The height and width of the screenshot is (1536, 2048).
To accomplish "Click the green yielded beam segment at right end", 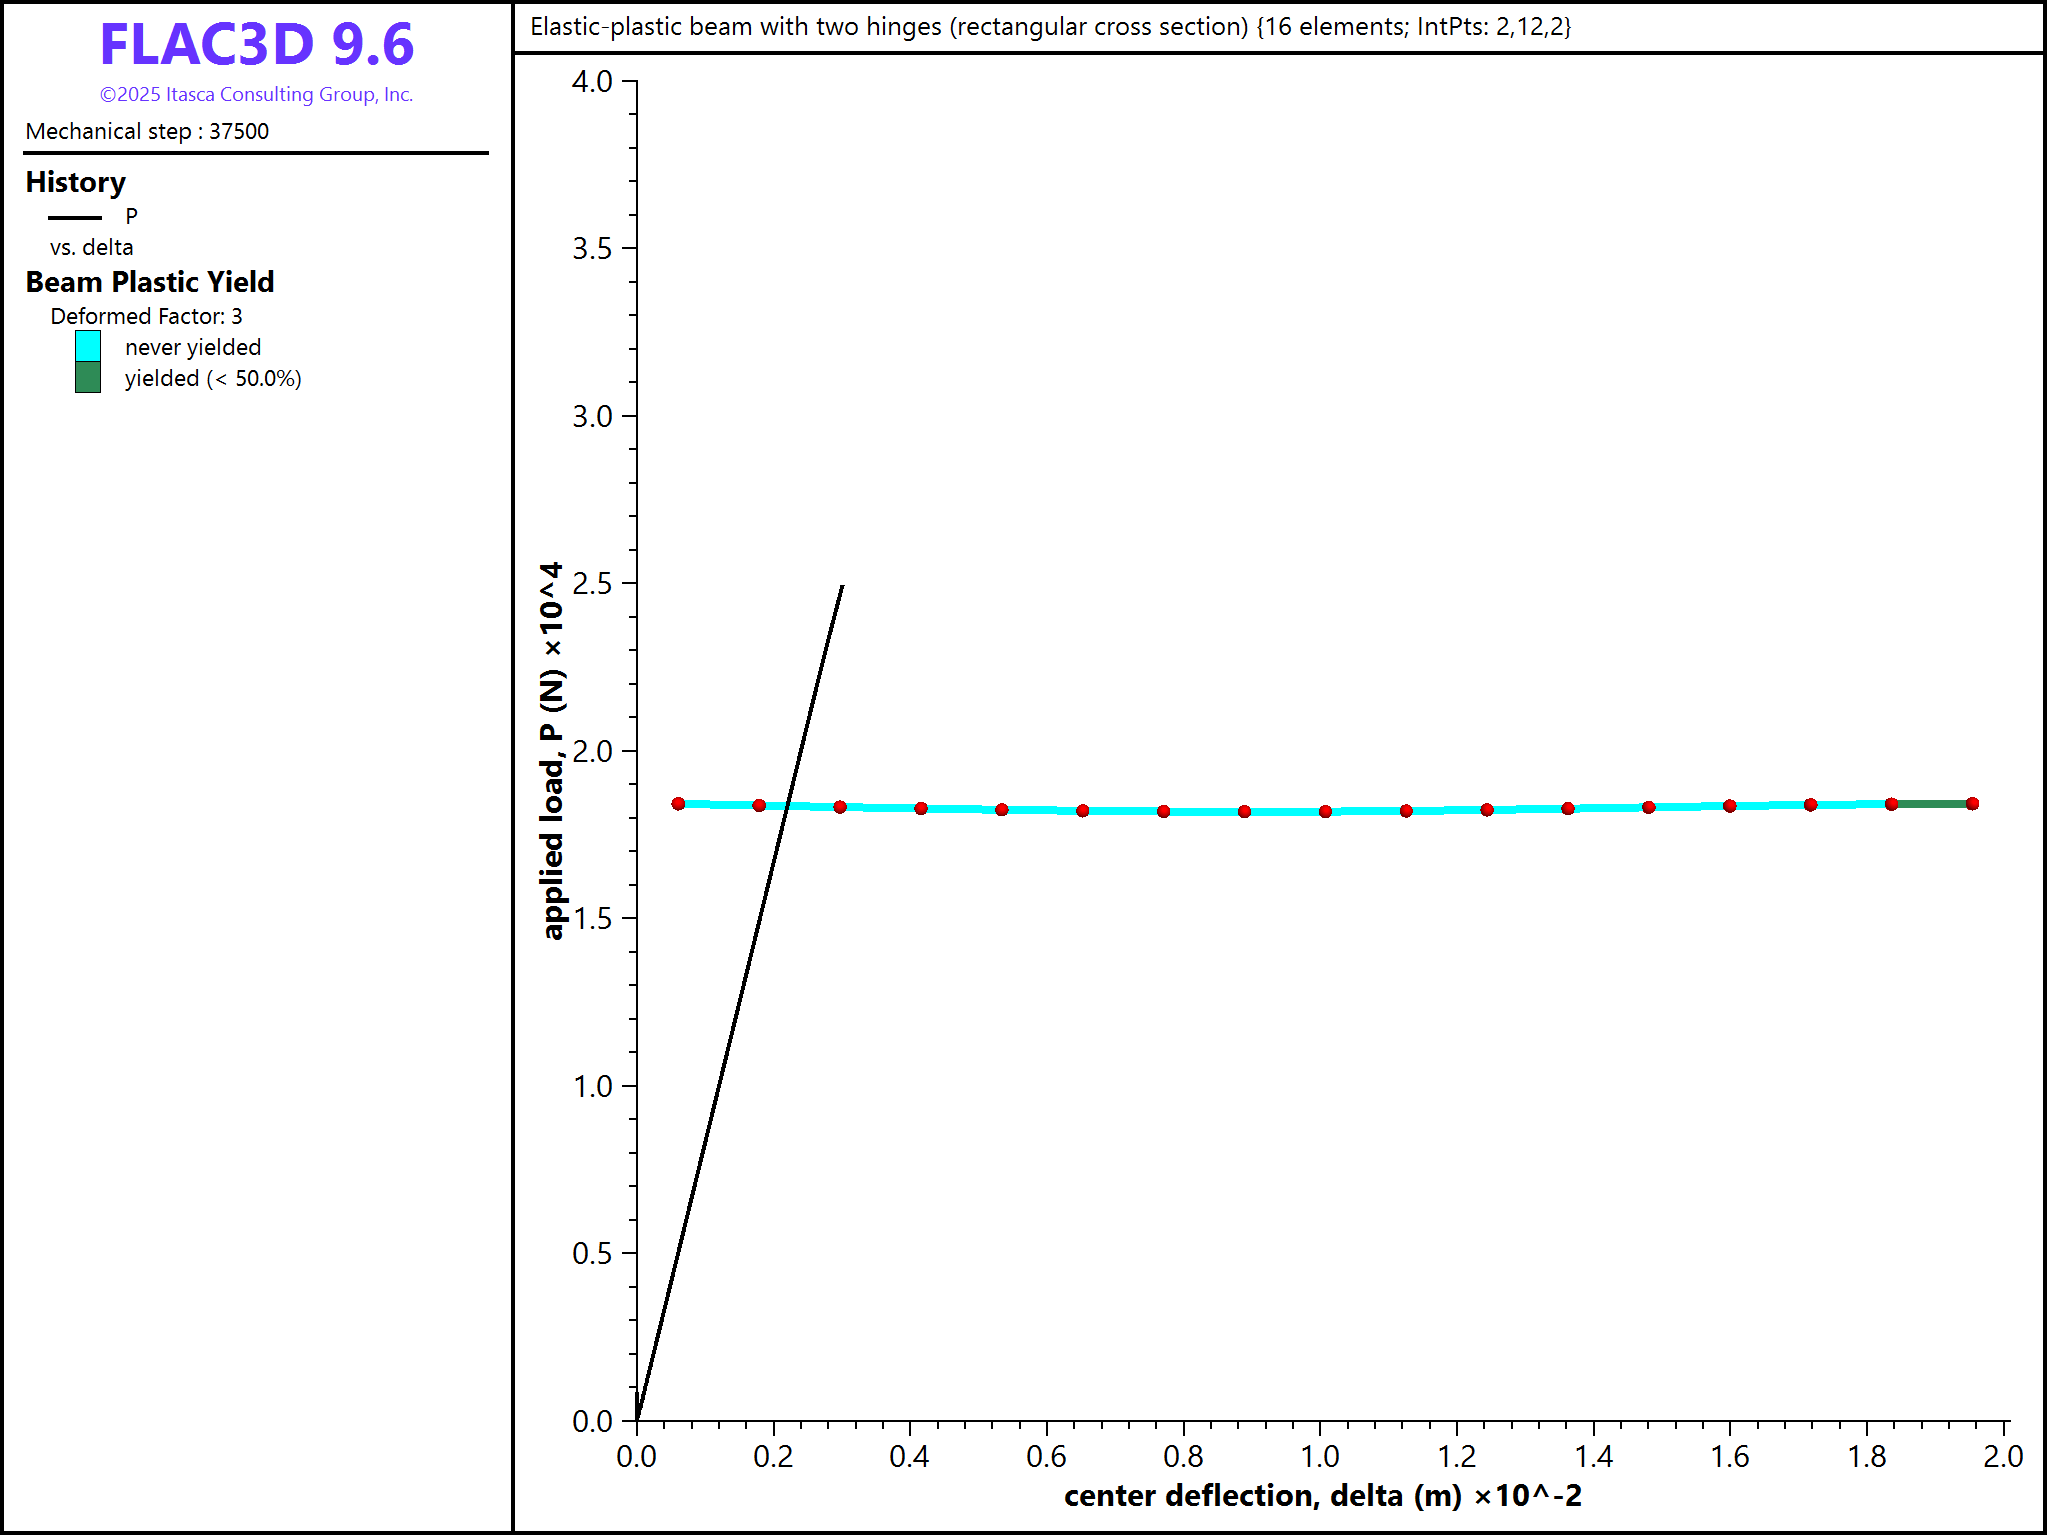I will coord(1932,803).
